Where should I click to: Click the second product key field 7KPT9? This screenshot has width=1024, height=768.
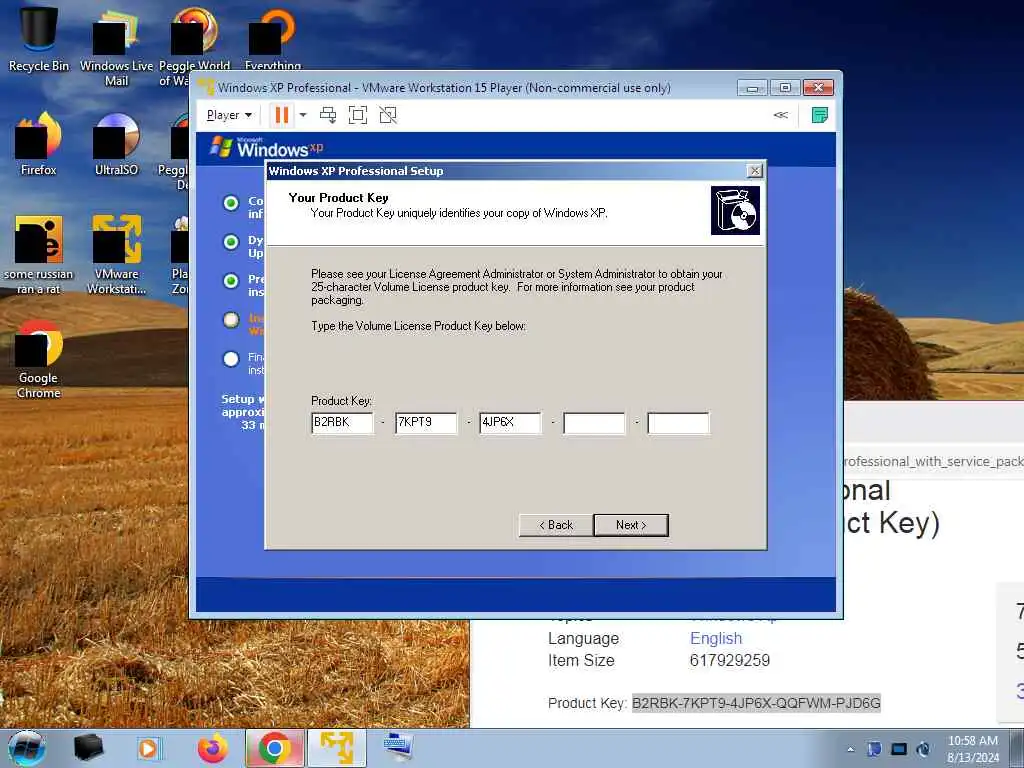click(426, 423)
